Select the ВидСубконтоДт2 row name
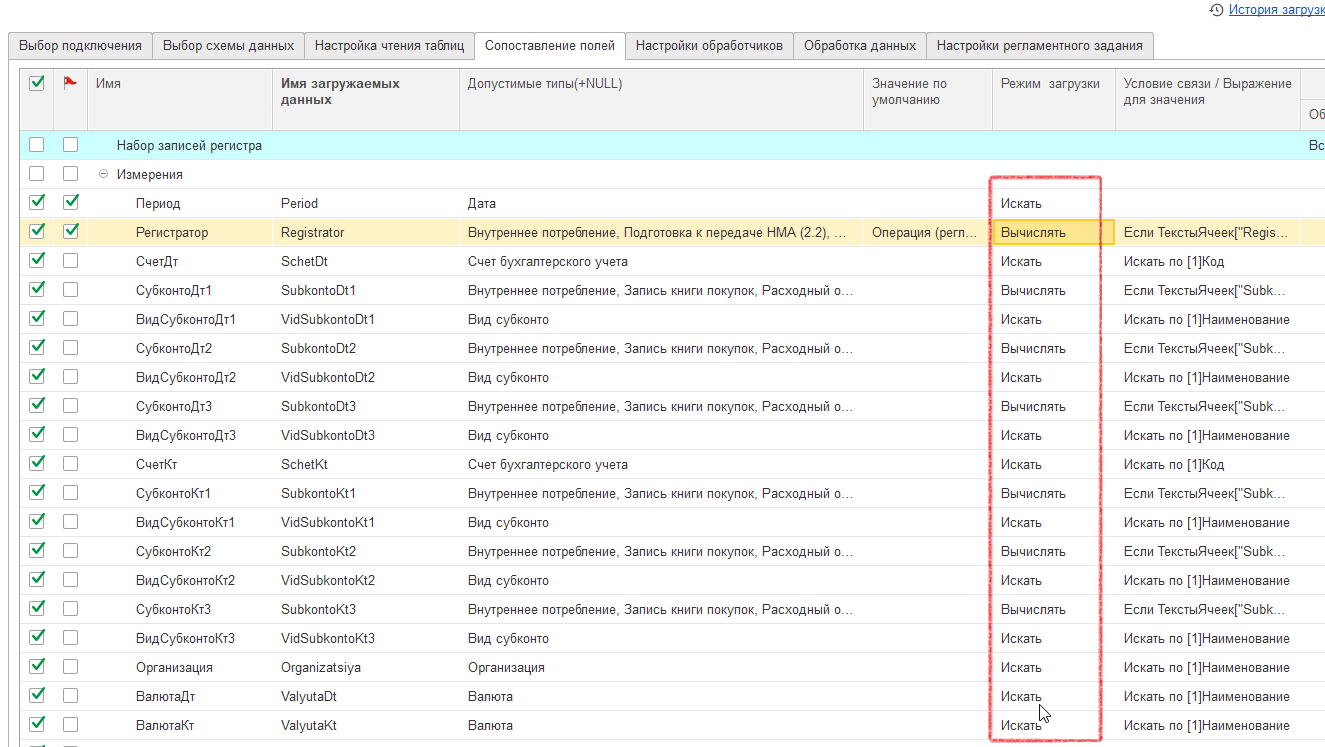Image resolution: width=1325 pixels, height=747 pixels. [186, 377]
